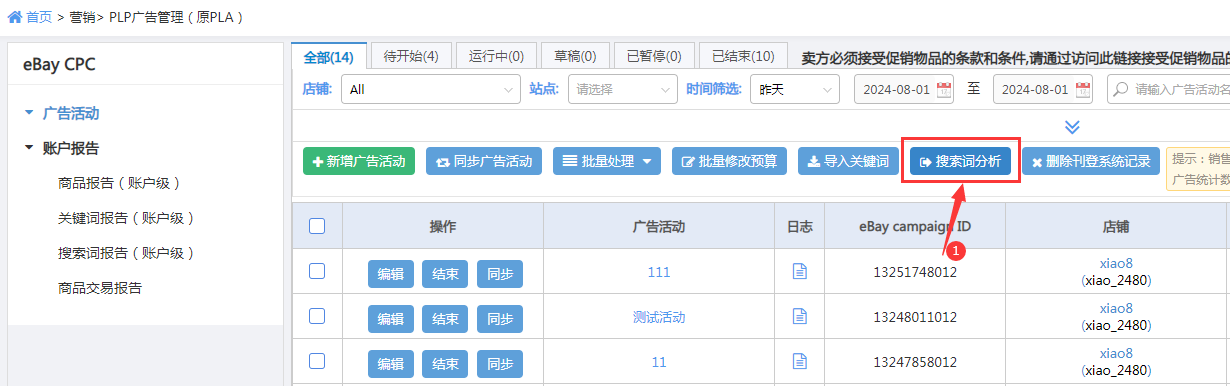
Task: Click the double chevron expand filters icon
Action: coord(1072,127)
